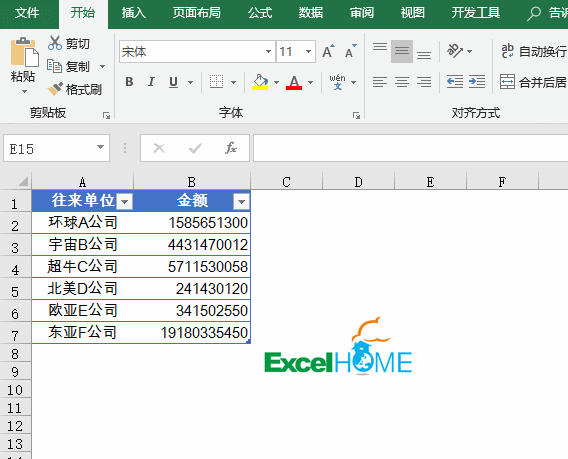Open border options dropdown arrow
The height and width of the screenshot is (459, 568).
tap(234, 83)
